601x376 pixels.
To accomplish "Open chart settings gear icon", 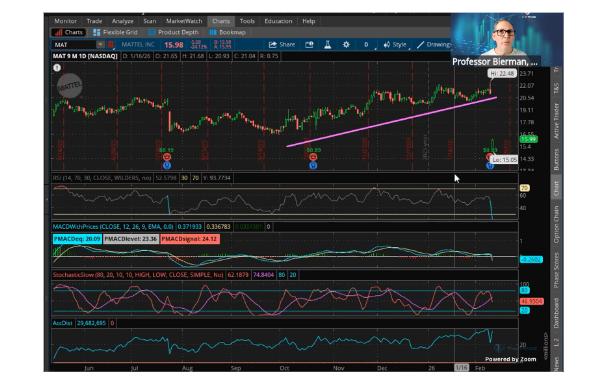I will (346, 45).
